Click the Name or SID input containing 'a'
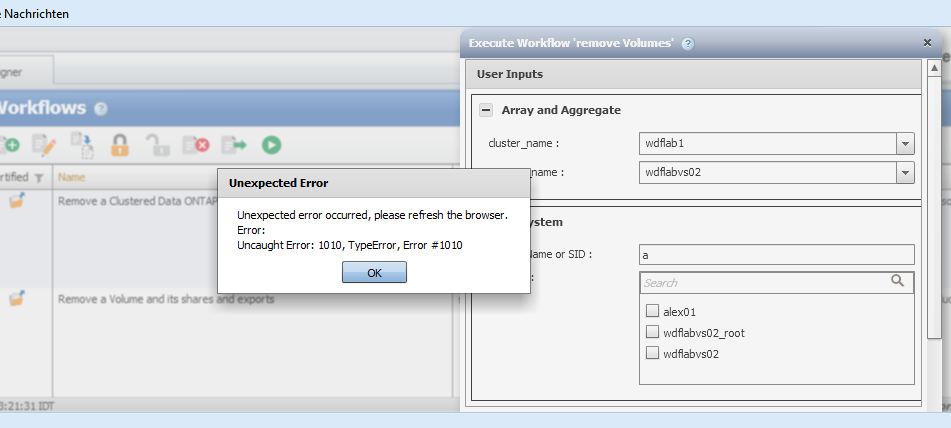The width and height of the screenshot is (951, 428). coord(776,255)
